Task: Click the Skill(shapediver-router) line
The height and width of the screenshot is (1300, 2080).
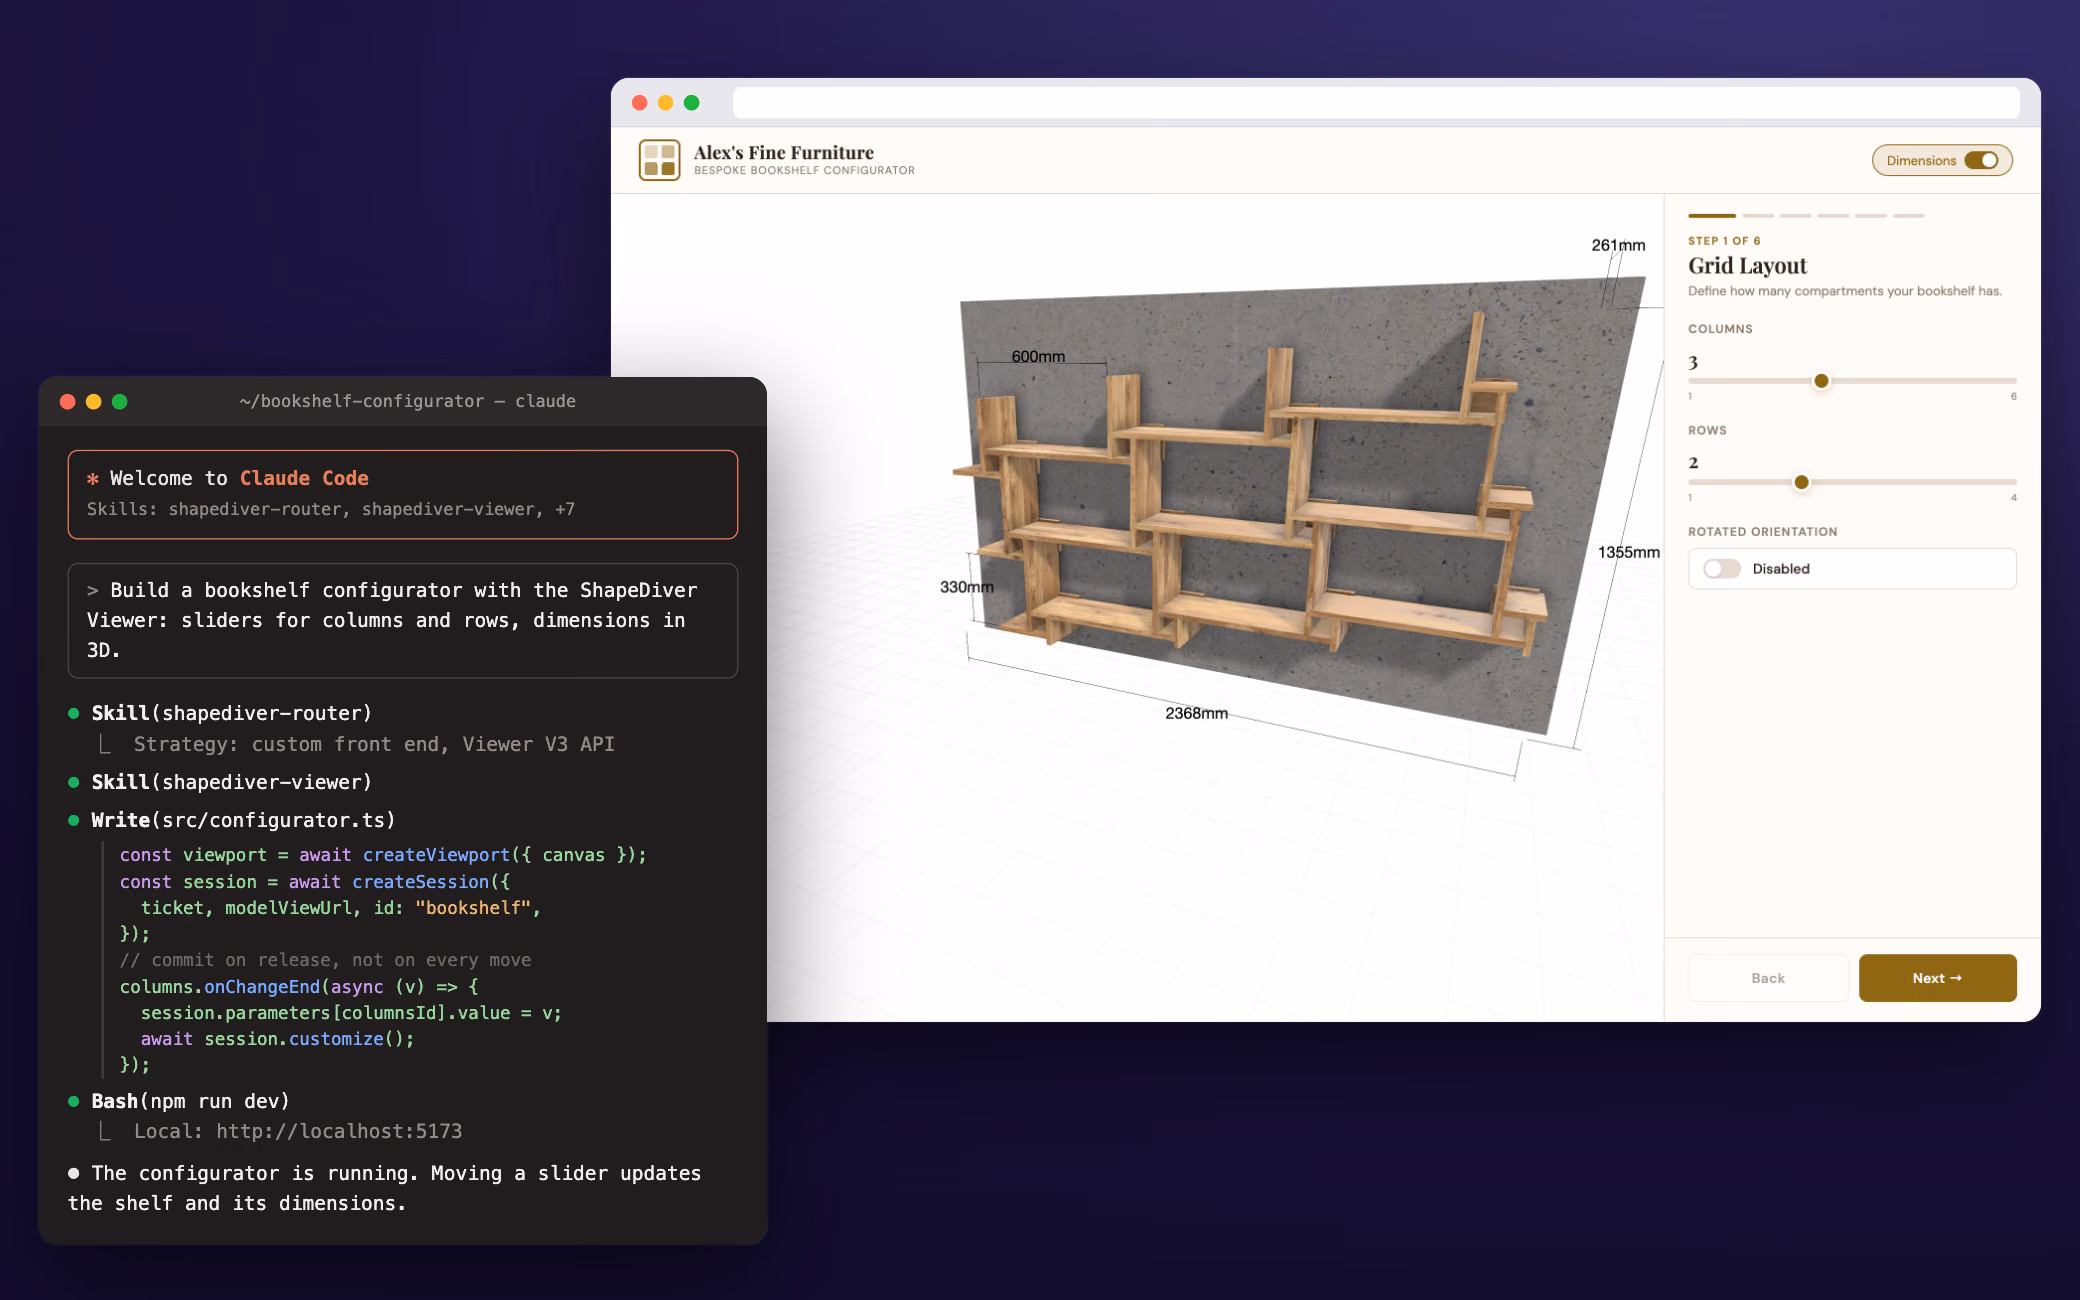Action: click(x=231, y=713)
